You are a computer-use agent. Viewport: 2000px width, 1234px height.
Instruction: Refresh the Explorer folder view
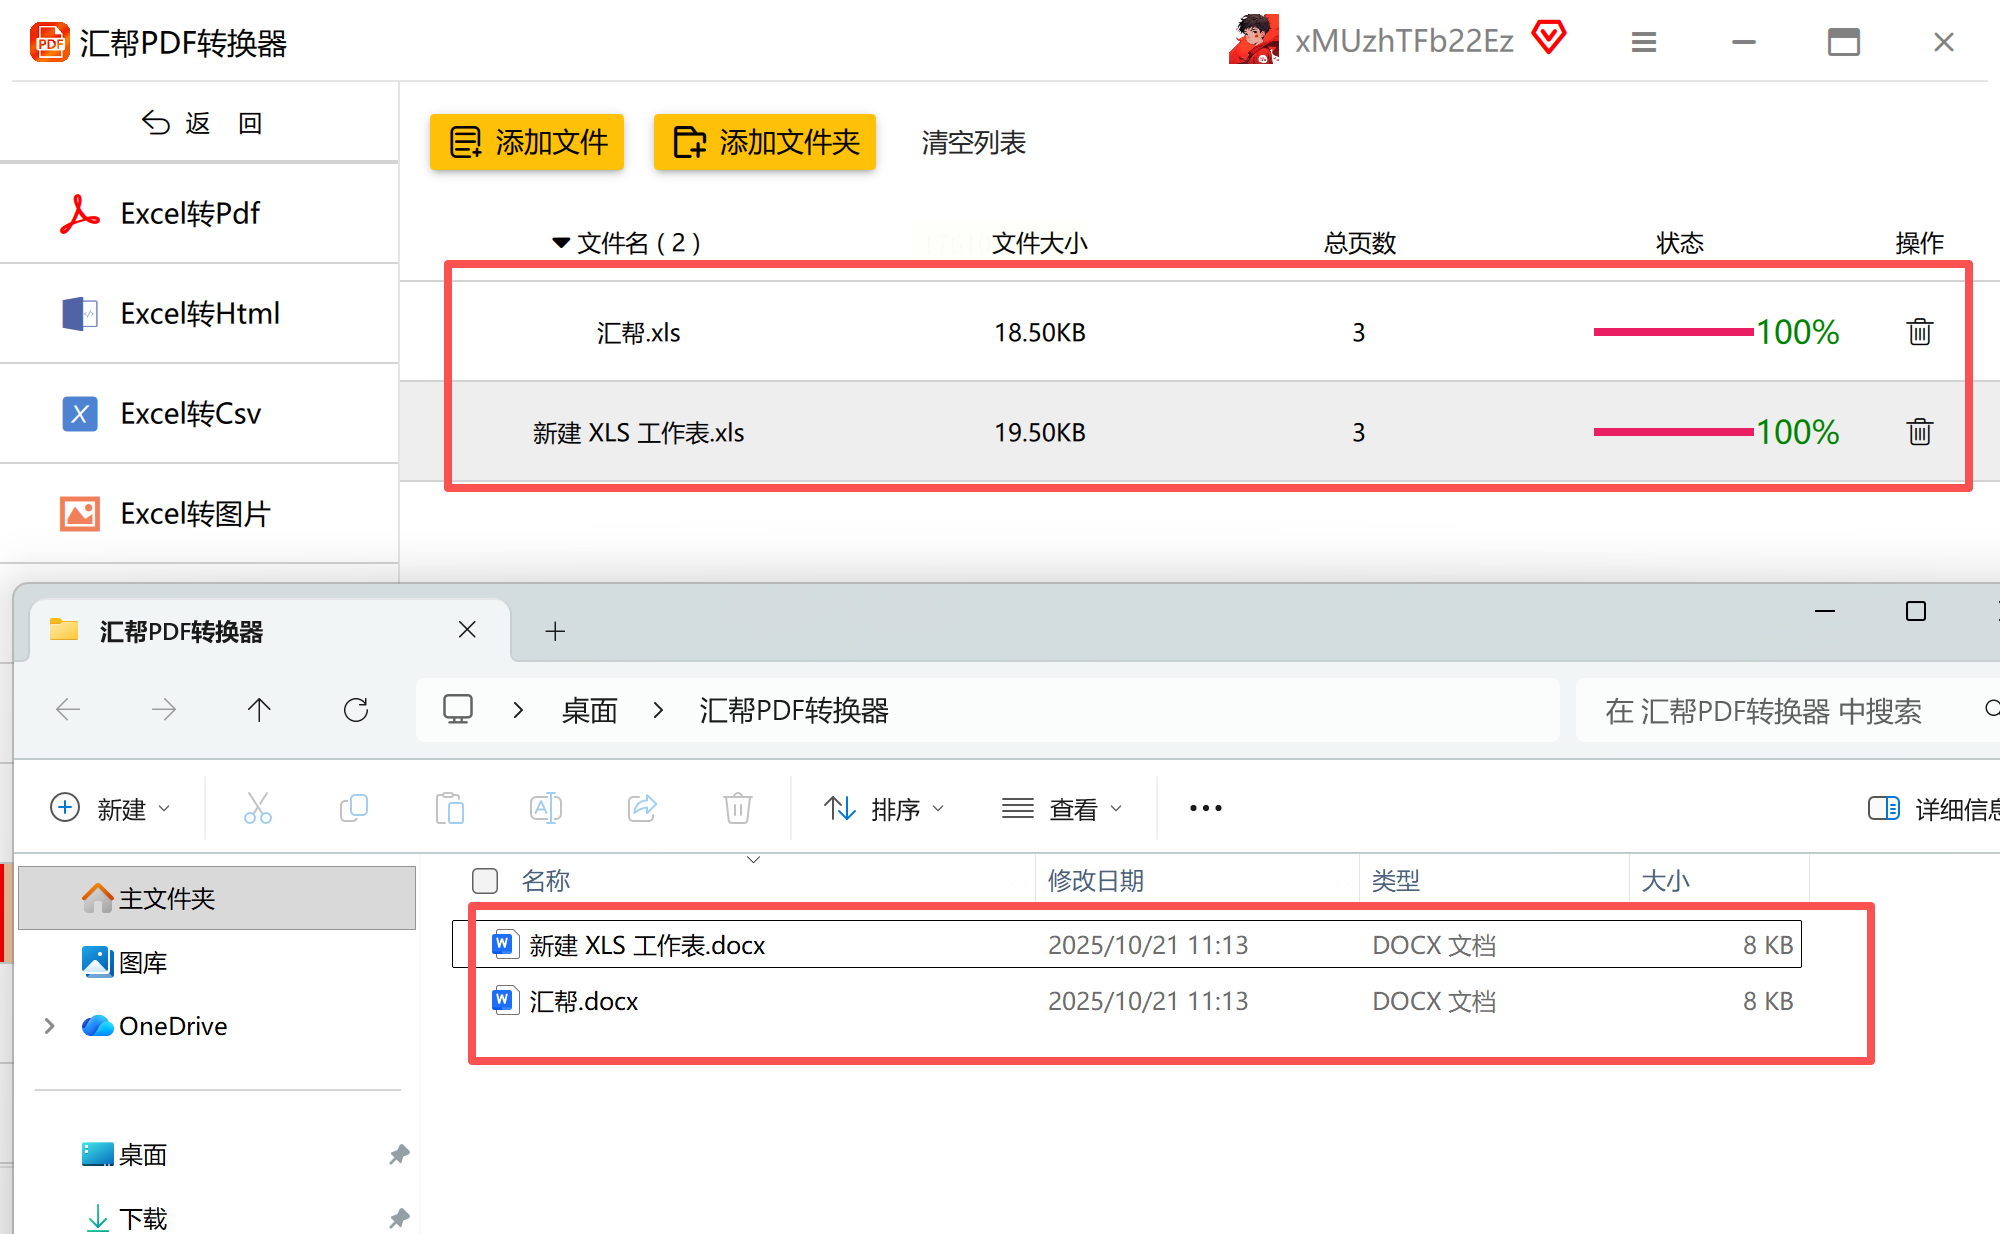(x=356, y=710)
